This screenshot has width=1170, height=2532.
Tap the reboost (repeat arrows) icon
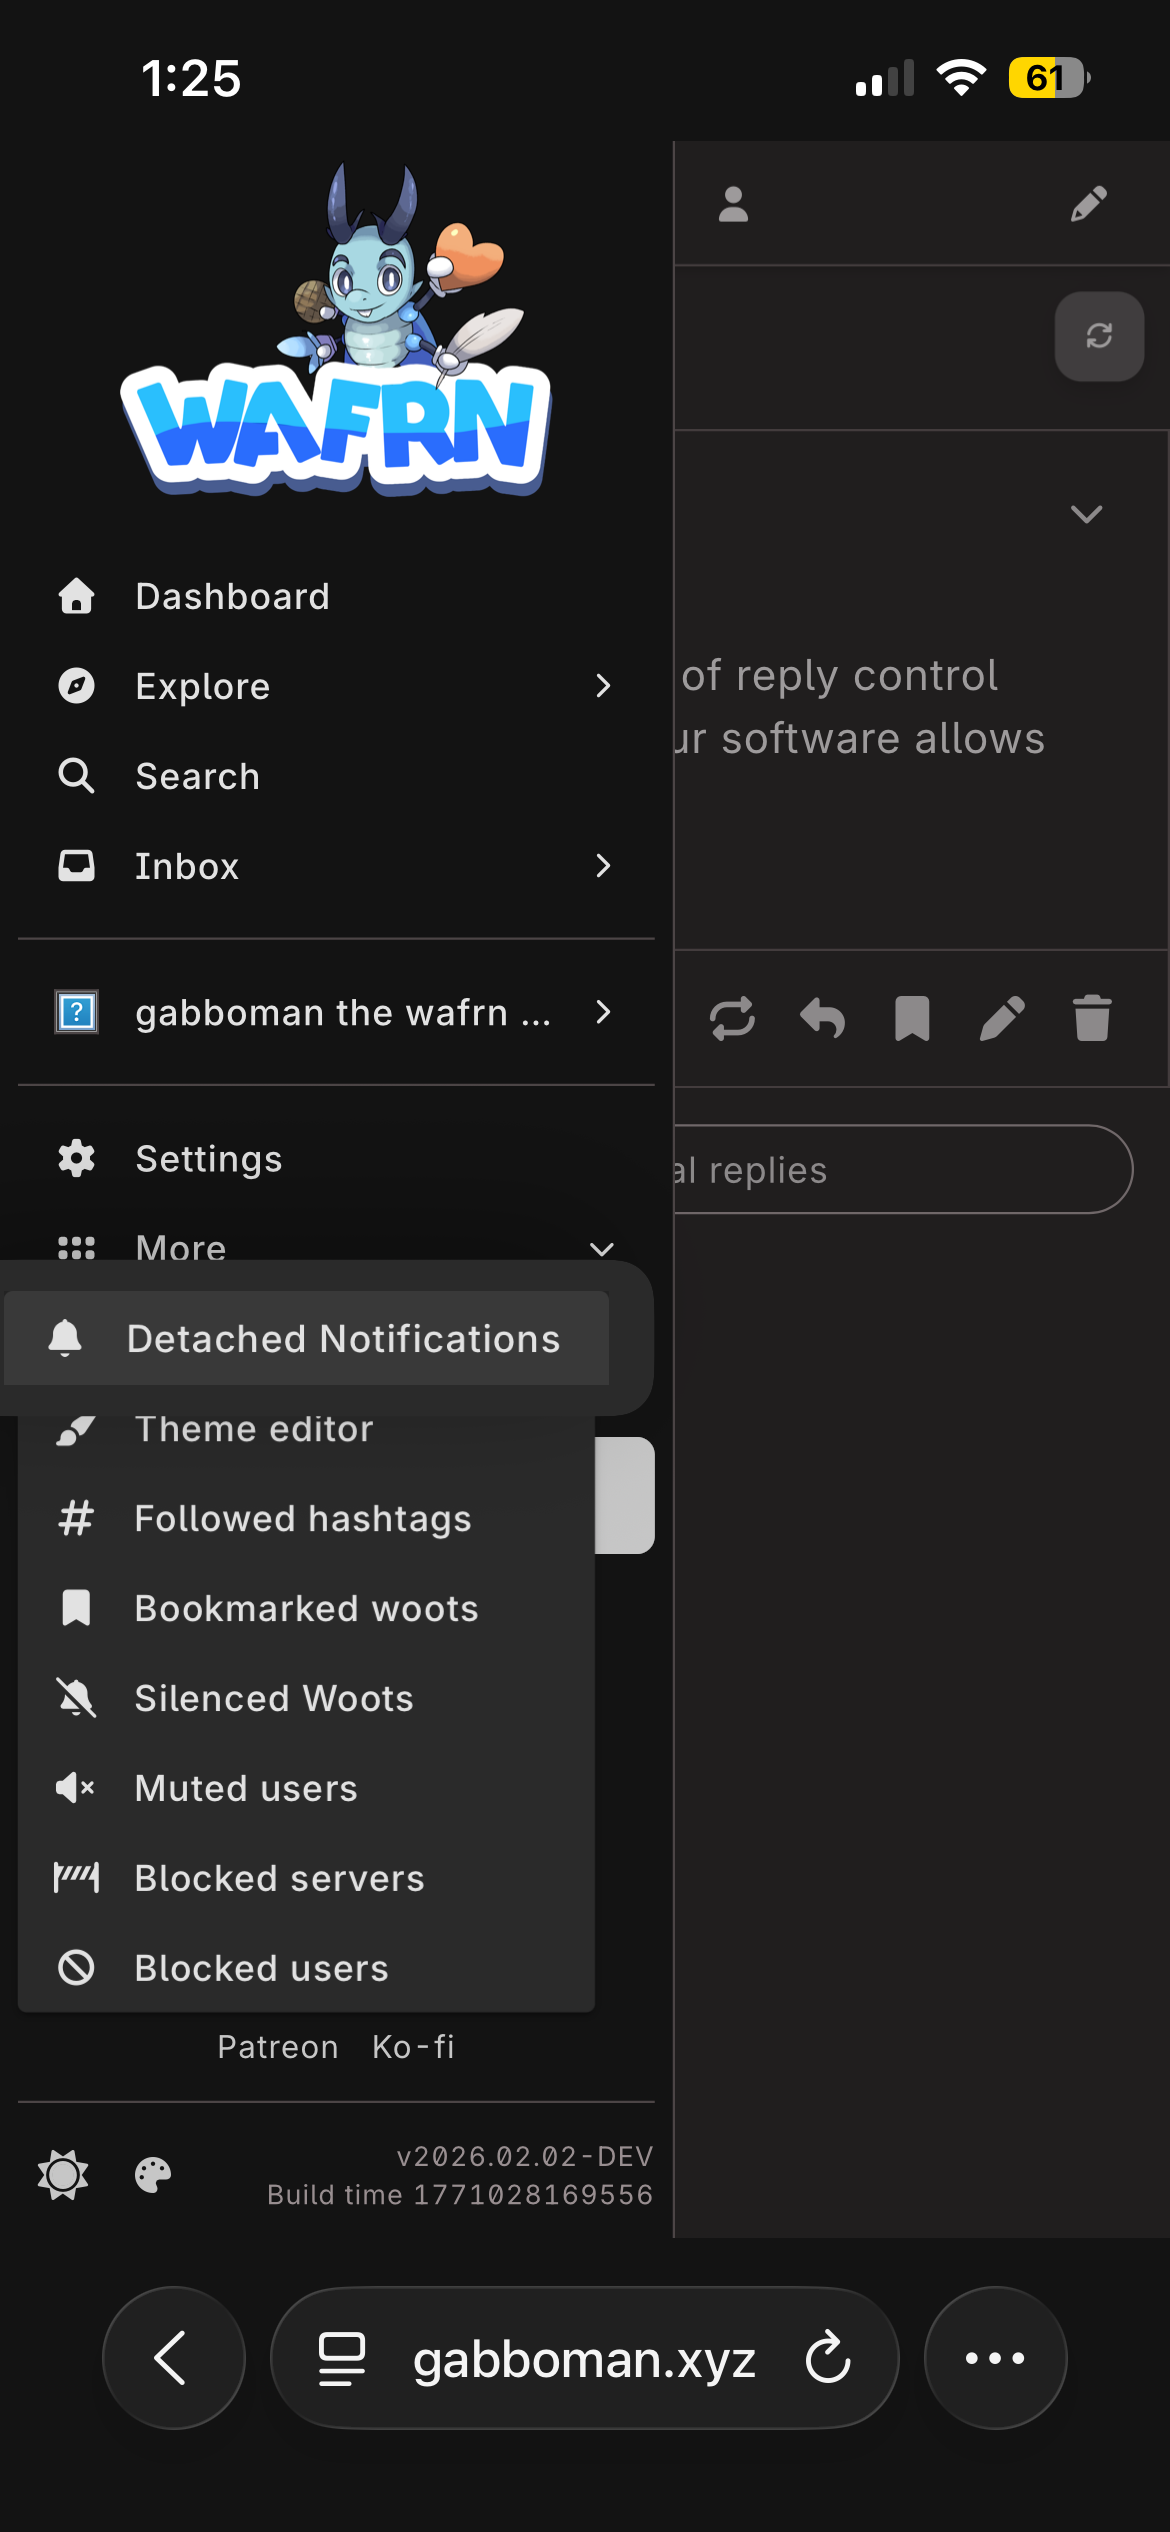coord(732,1019)
